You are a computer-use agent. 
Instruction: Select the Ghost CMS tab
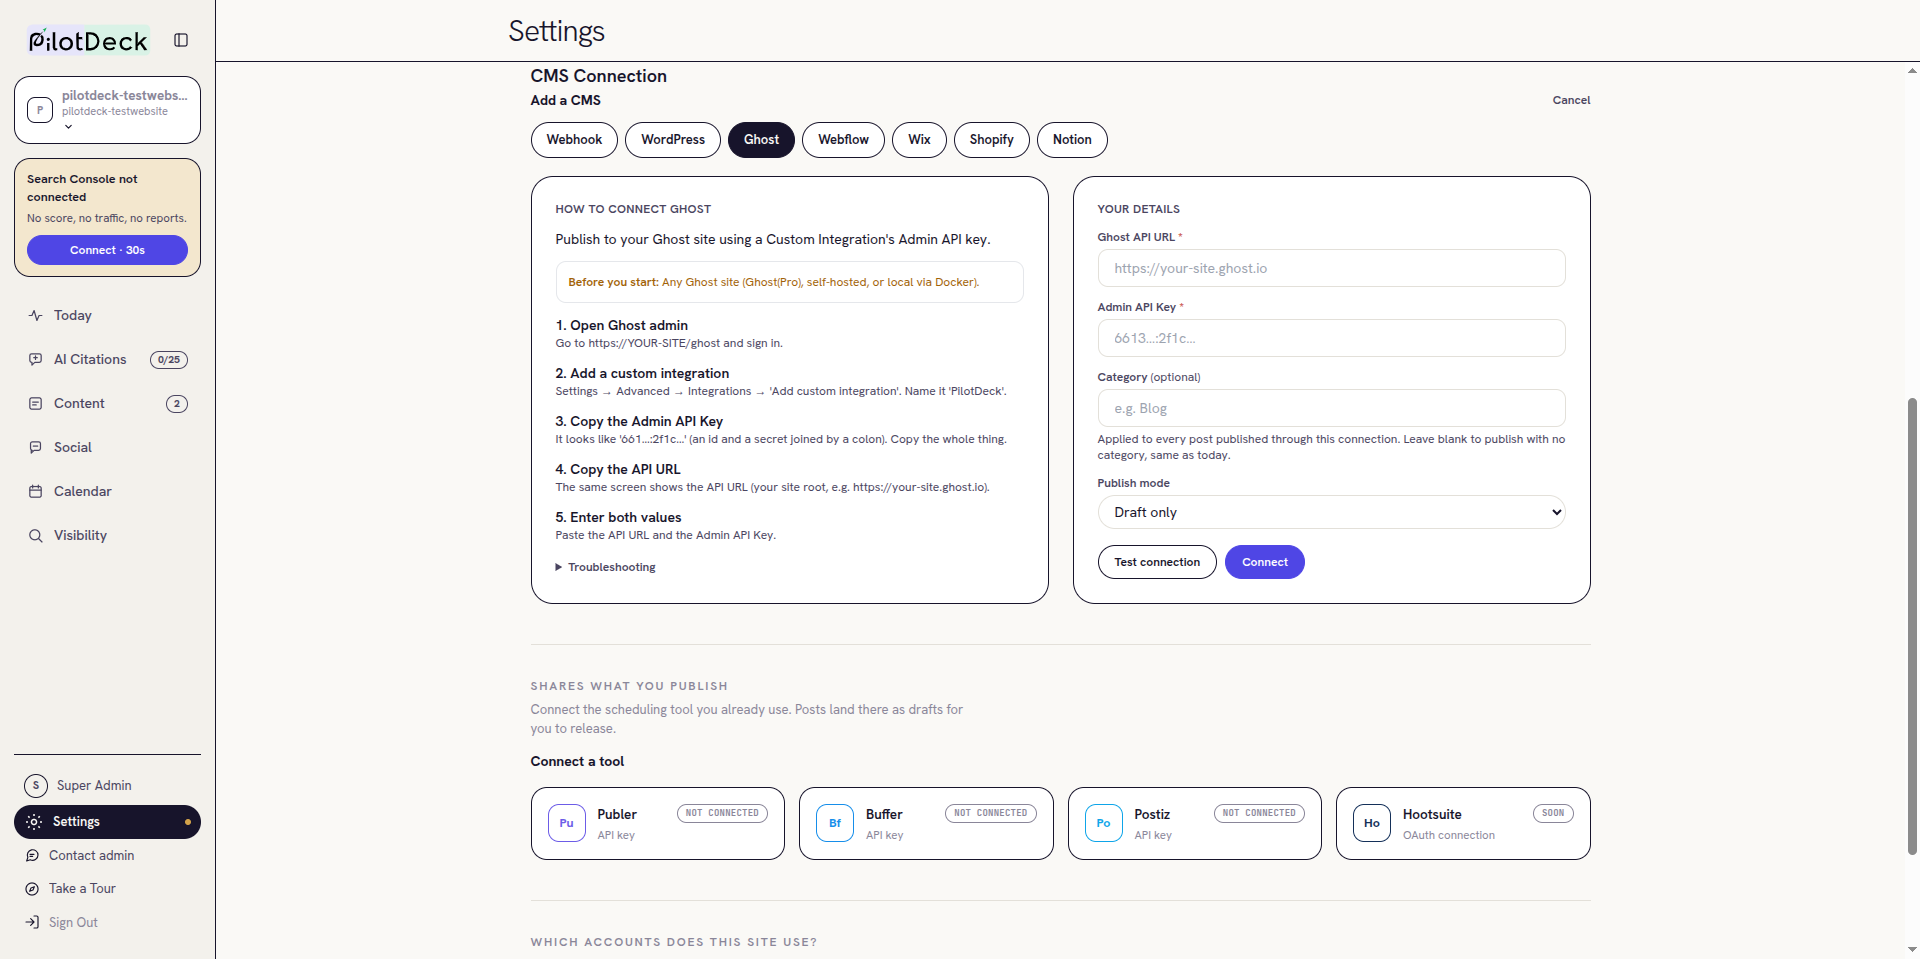click(761, 140)
